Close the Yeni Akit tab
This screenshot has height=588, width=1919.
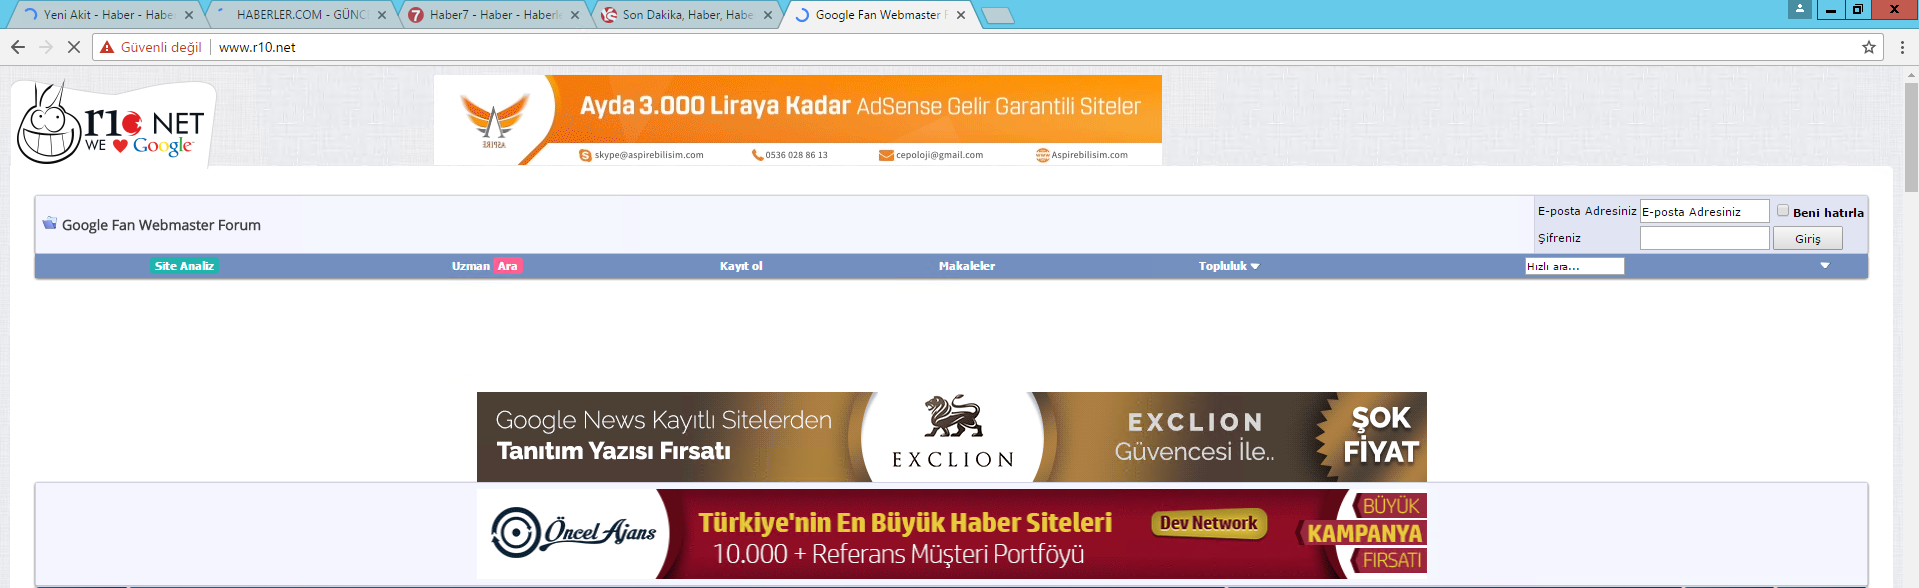tap(189, 15)
